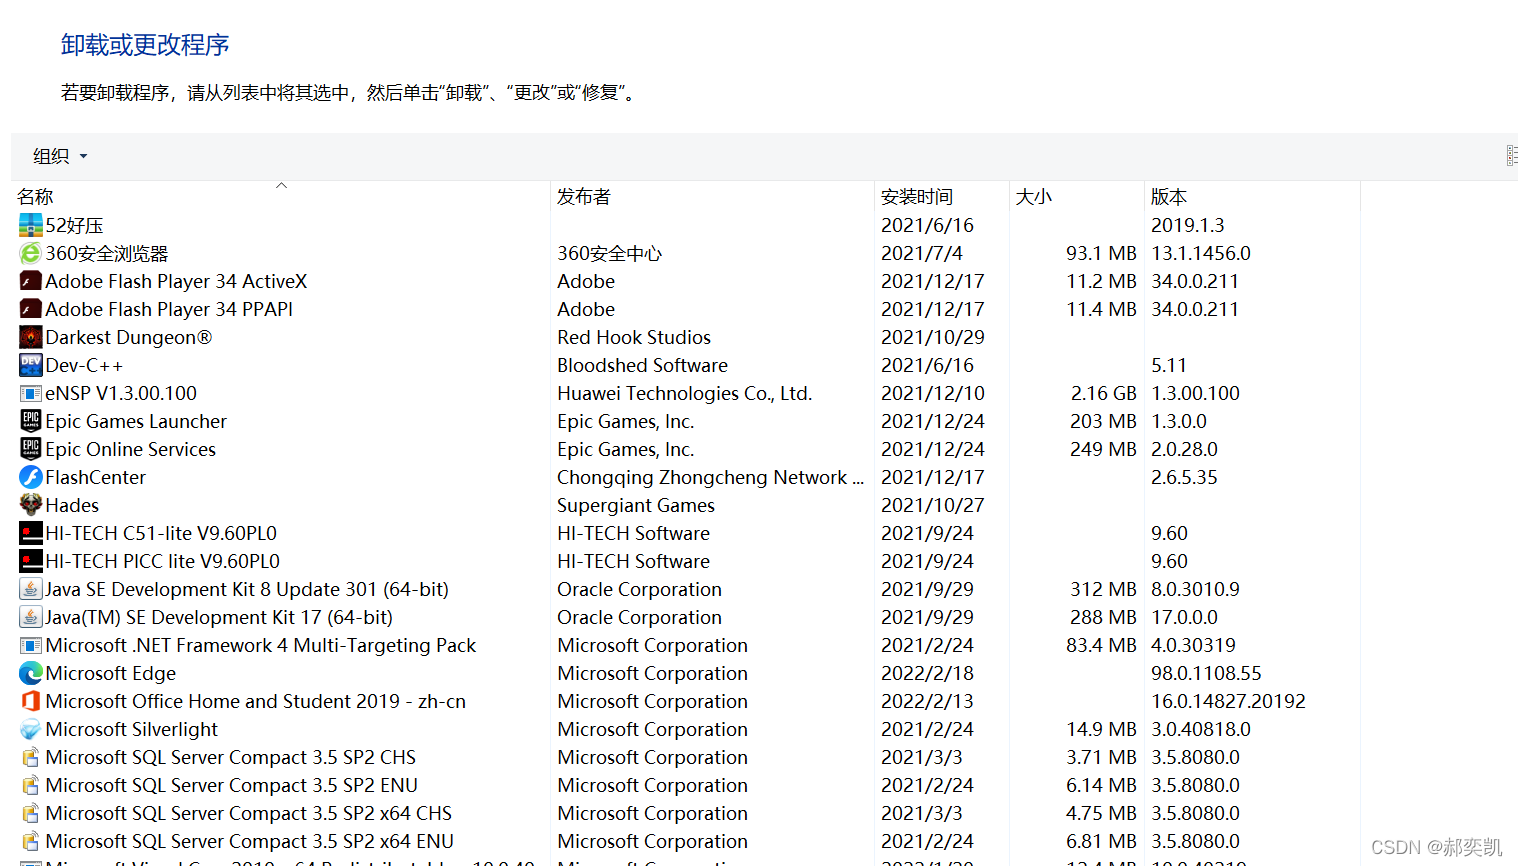Click install date 2022/2/18

928,673
